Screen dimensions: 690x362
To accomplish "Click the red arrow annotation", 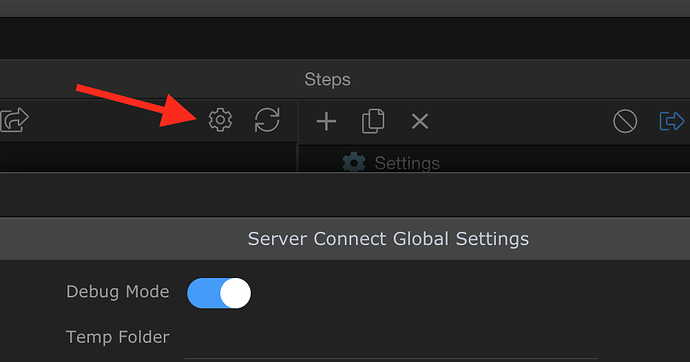I will pyautogui.click(x=136, y=106).
